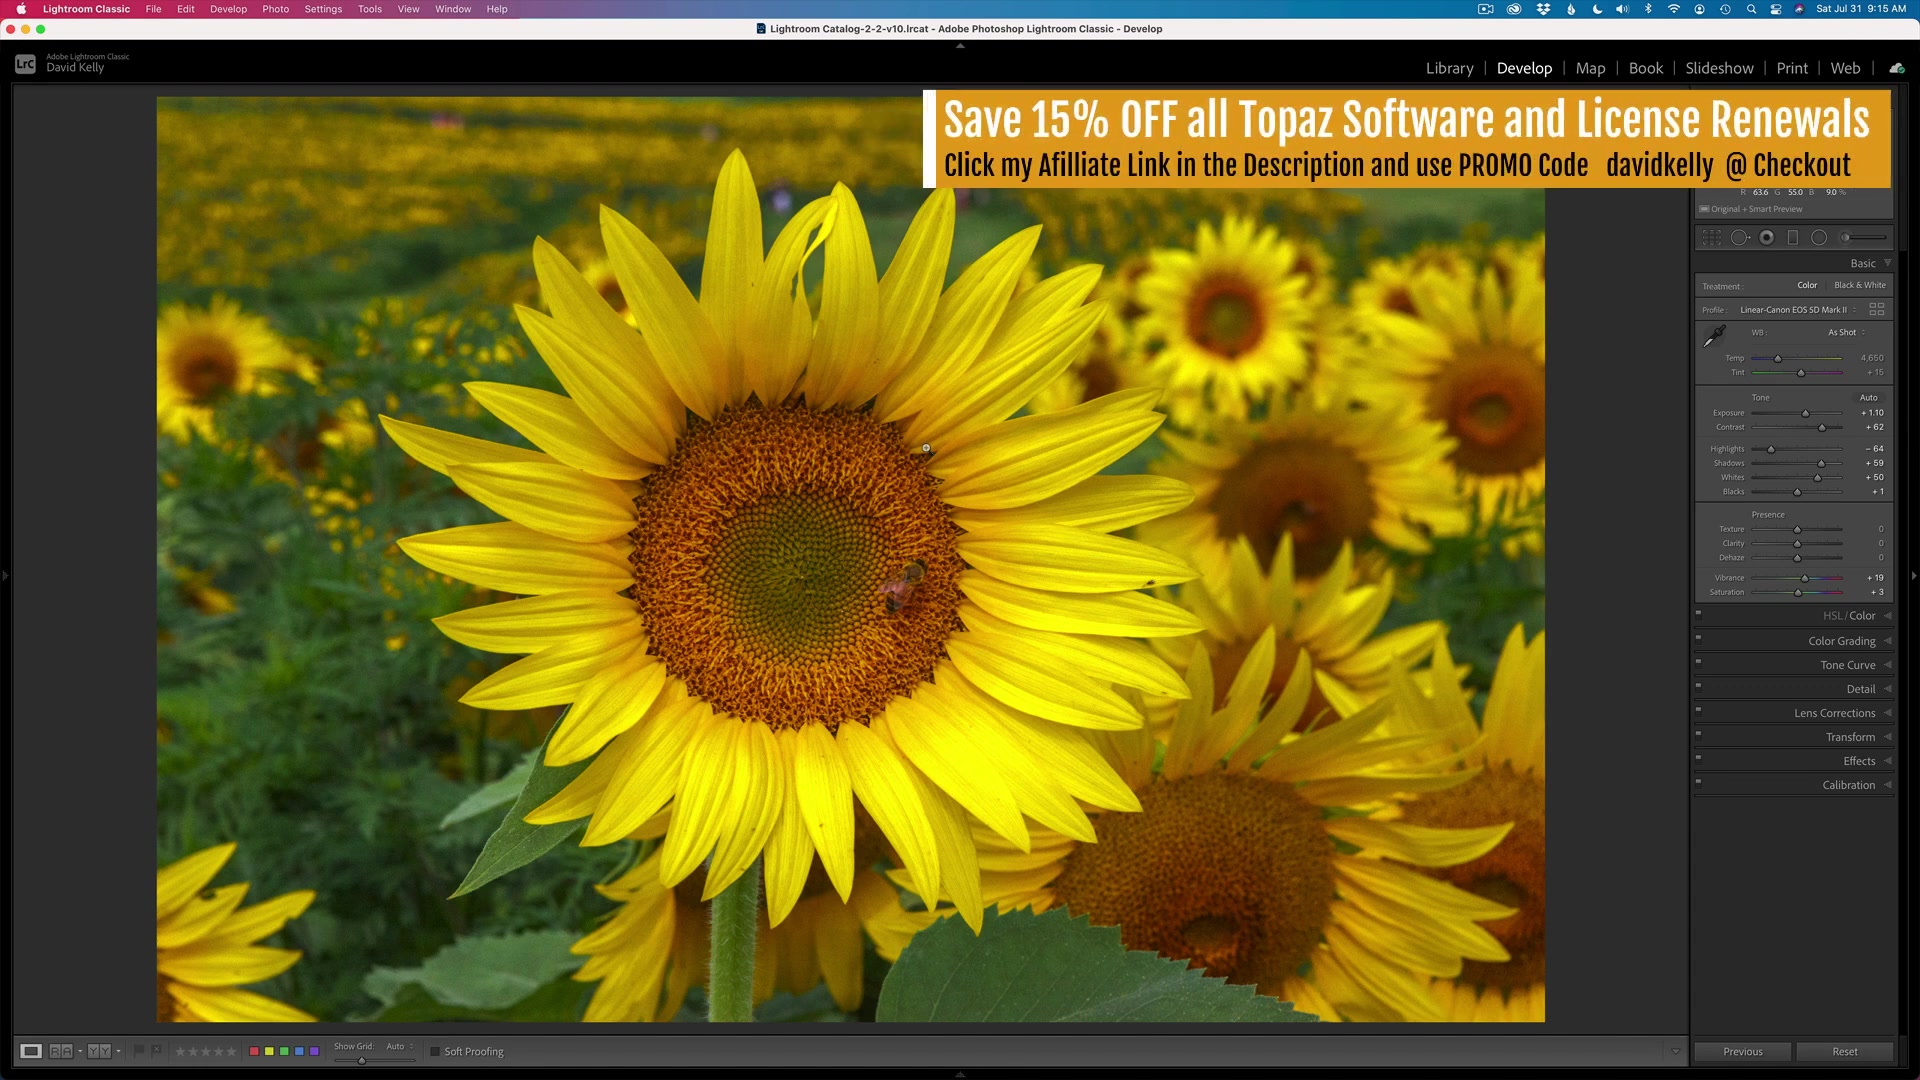Open macOS Spotlight search icon
The width and height of the screenshot is (1920, 1080).
[1751, 9]
